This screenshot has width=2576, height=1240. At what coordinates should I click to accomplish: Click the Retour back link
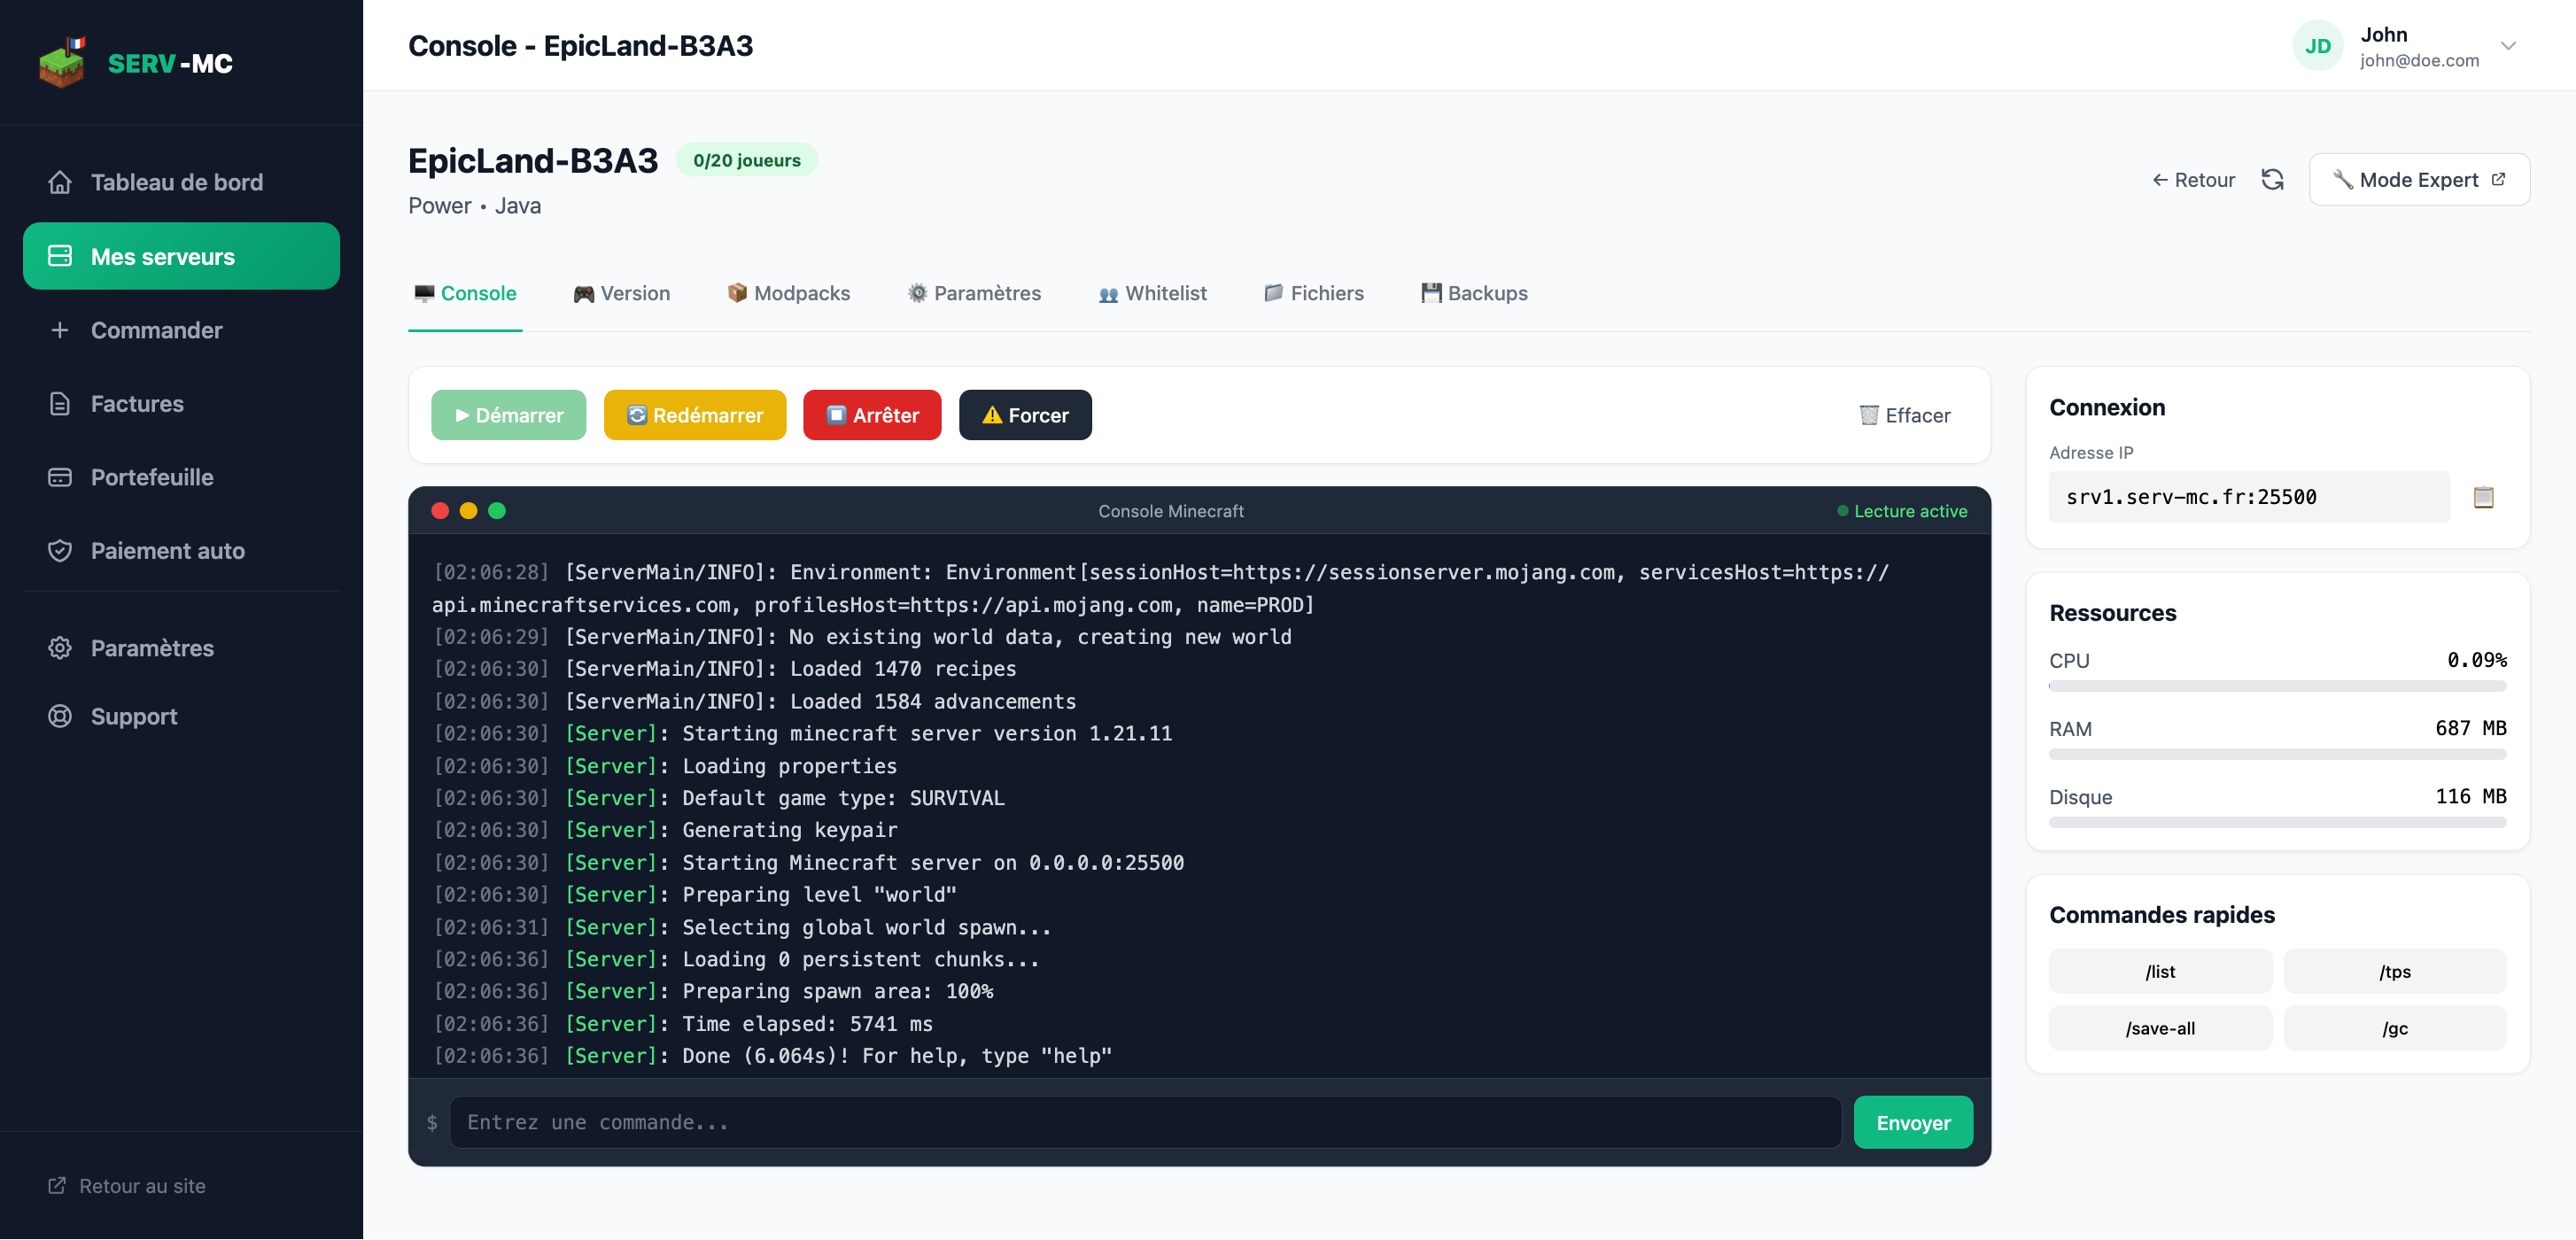pyautogui.click(x=2193, y=180)
